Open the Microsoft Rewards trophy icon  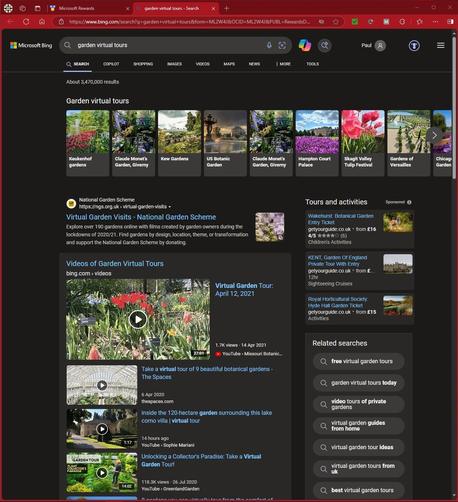pos(414,45)
